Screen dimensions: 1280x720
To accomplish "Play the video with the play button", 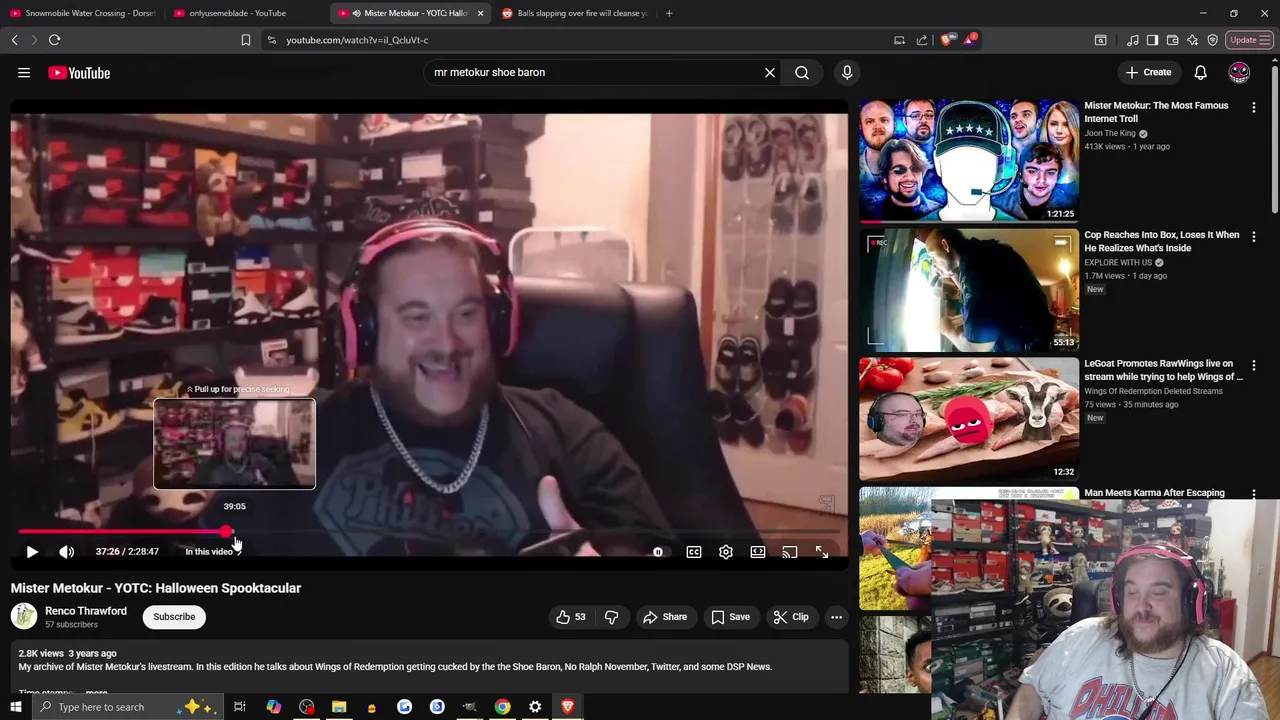I will (32, 552).
